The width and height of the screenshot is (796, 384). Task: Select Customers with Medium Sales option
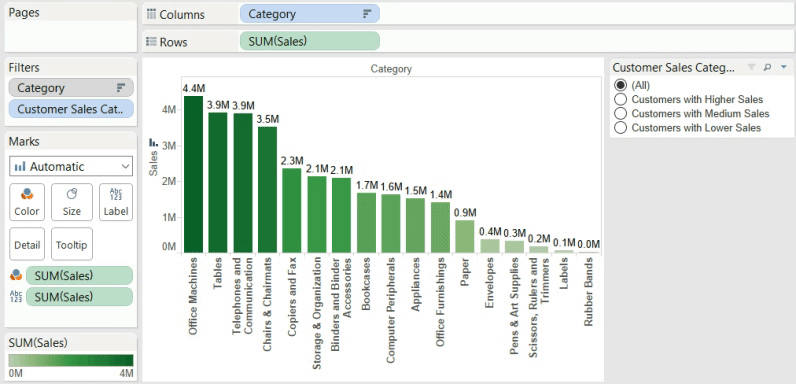620,113
